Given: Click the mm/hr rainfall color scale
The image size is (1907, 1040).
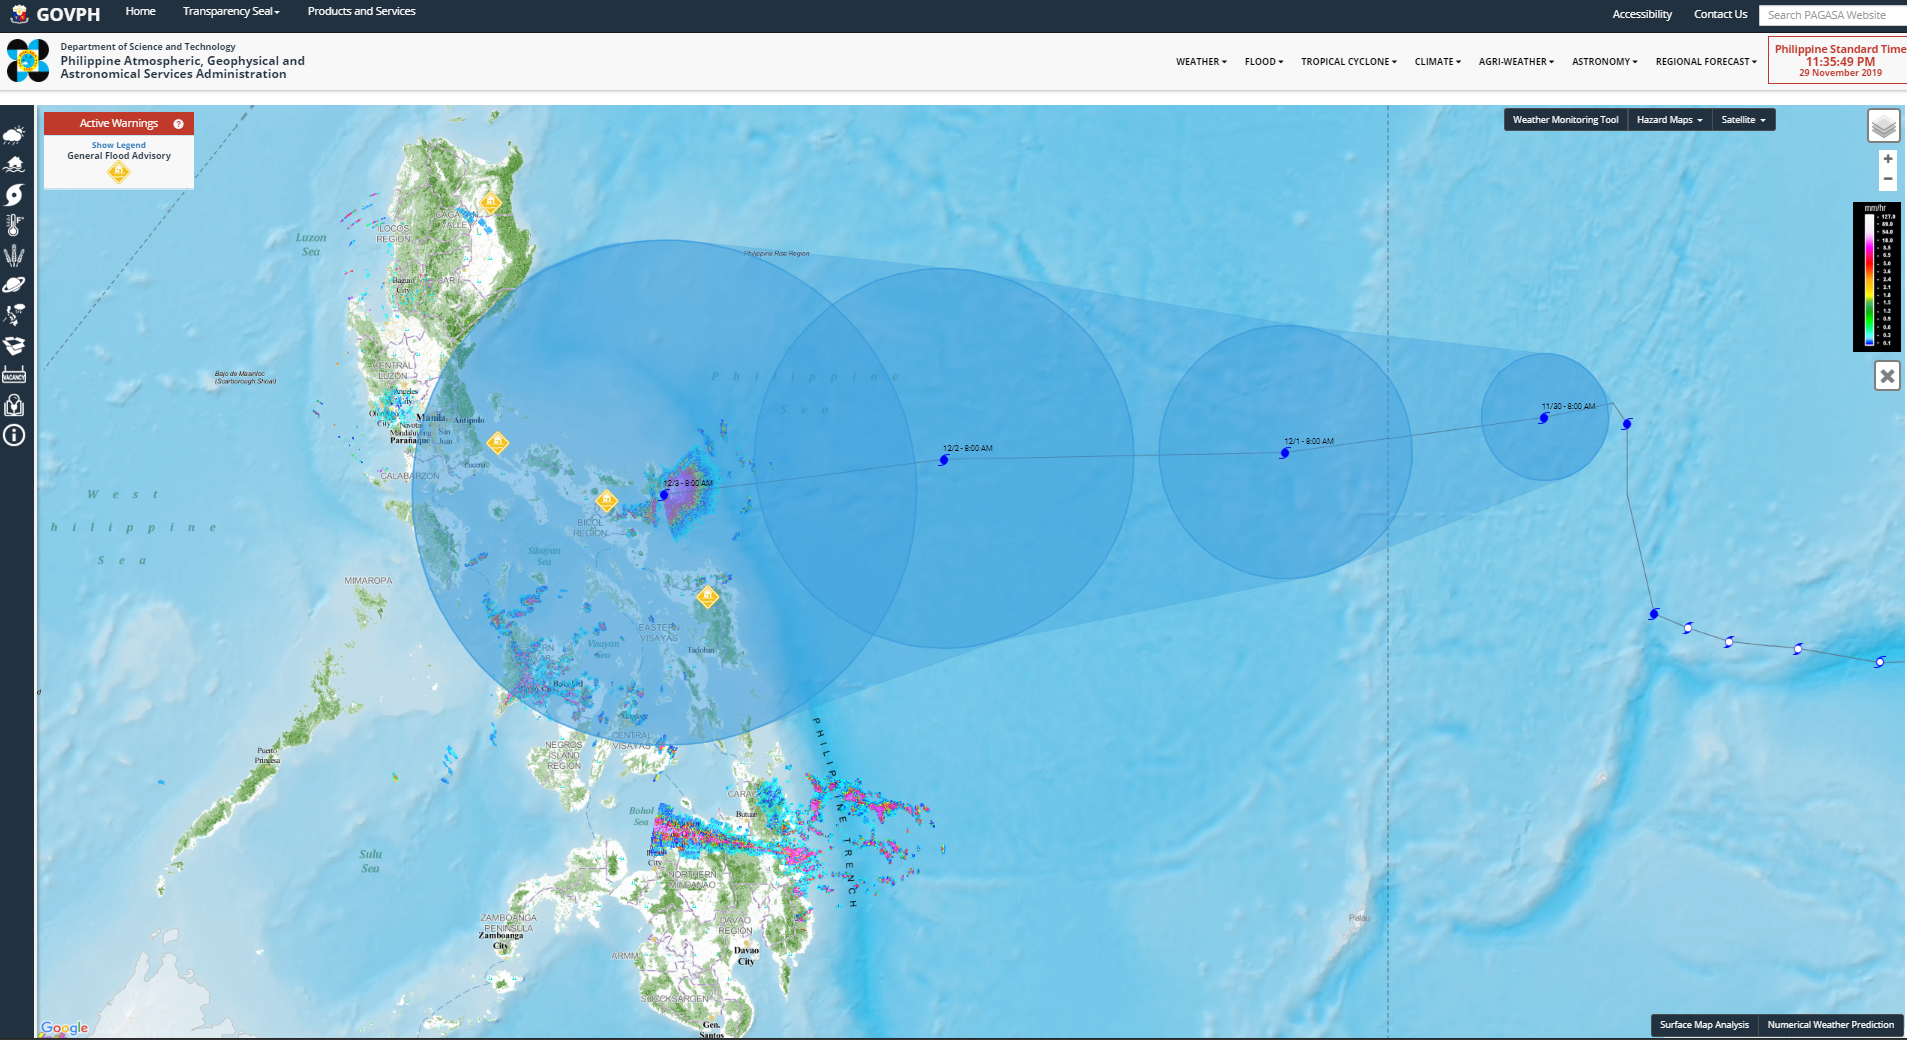Looking at the screenshot, I should (1877, 277).
